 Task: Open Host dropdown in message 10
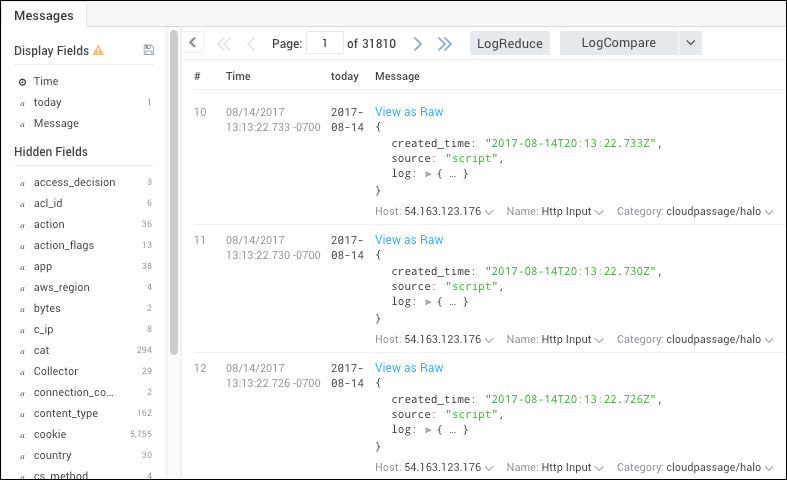tap(489, 212)
